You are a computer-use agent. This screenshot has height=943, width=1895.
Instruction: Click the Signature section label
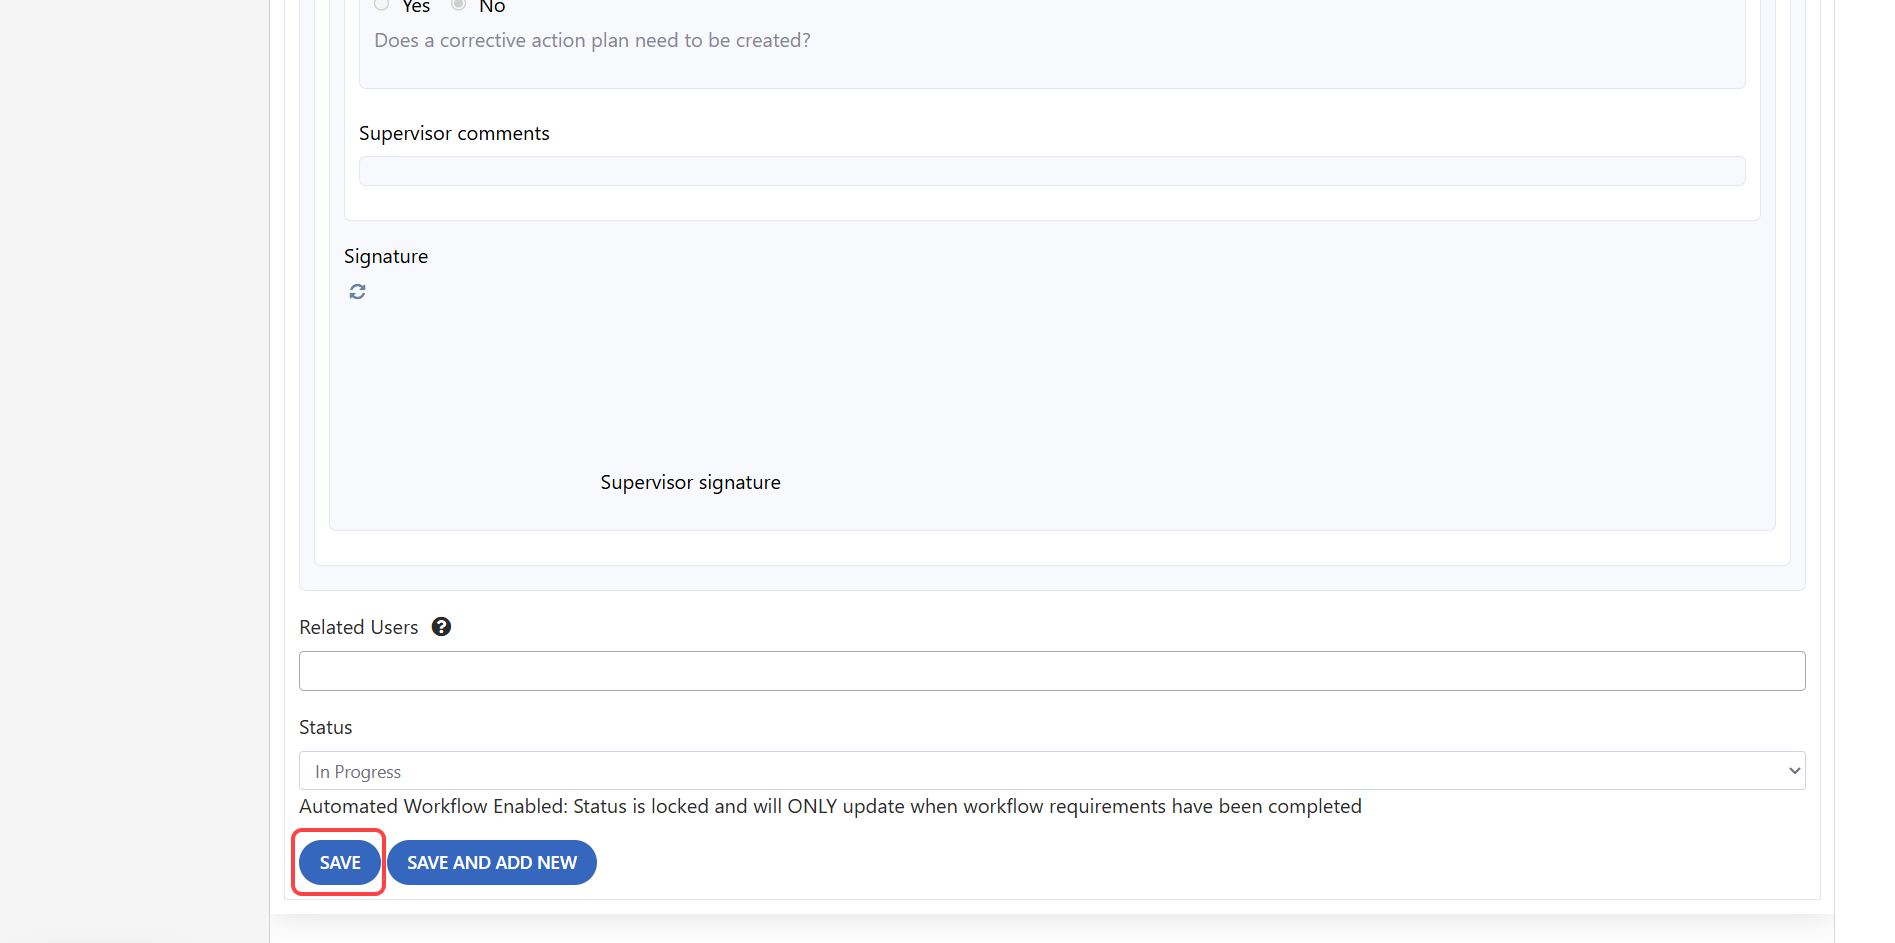click(386, 257)
